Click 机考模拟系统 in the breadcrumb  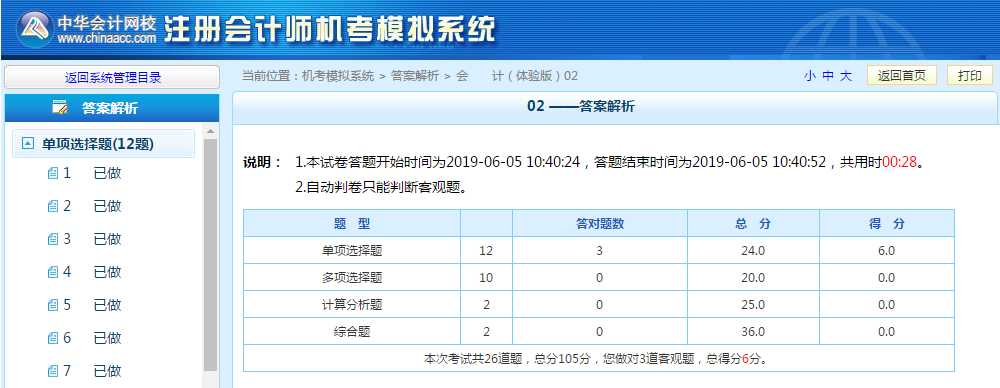pos(337,76)
